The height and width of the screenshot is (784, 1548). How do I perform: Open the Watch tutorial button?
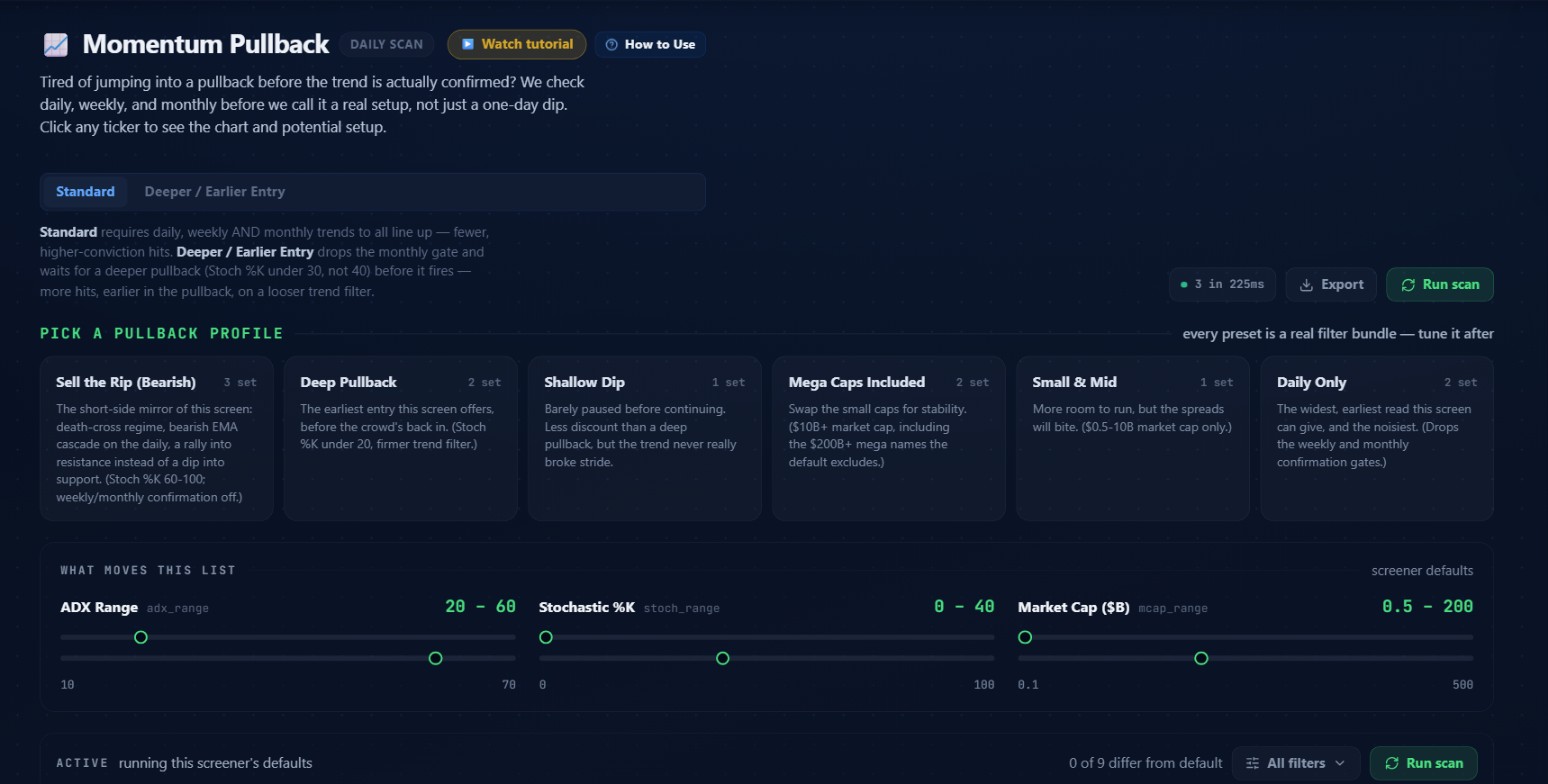(517, 44)
